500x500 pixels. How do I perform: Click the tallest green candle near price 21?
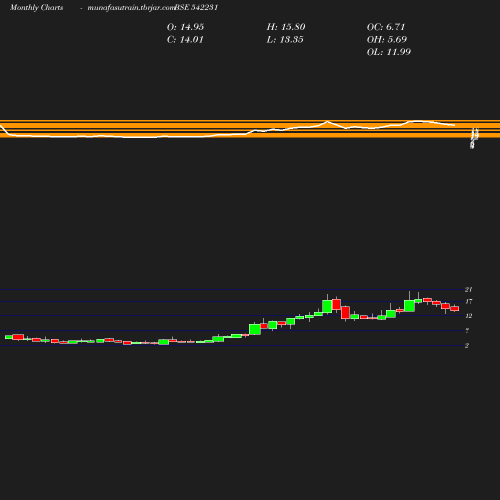(x=409, y=306)
